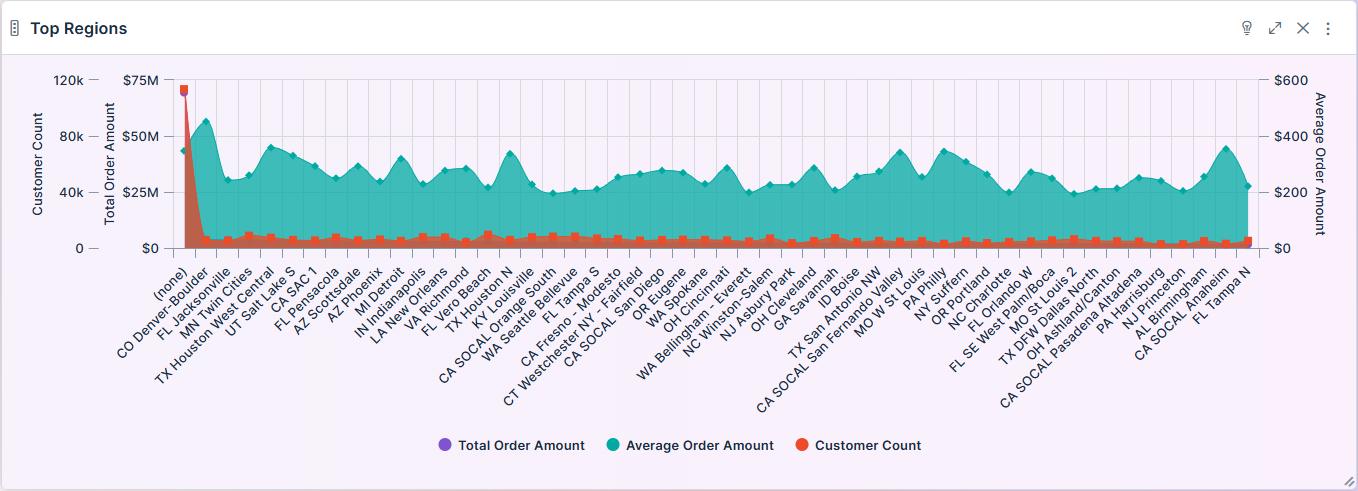Click the purple Total Order Amount legend dot
This screenshot has width=1358, height=491.
445,445
